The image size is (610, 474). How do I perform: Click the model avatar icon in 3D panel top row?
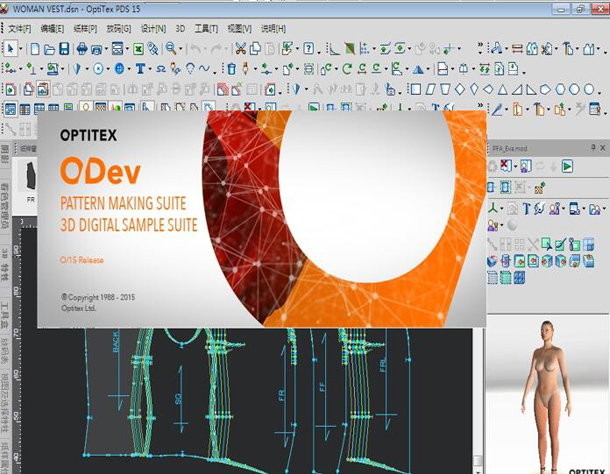coord(525,167)
